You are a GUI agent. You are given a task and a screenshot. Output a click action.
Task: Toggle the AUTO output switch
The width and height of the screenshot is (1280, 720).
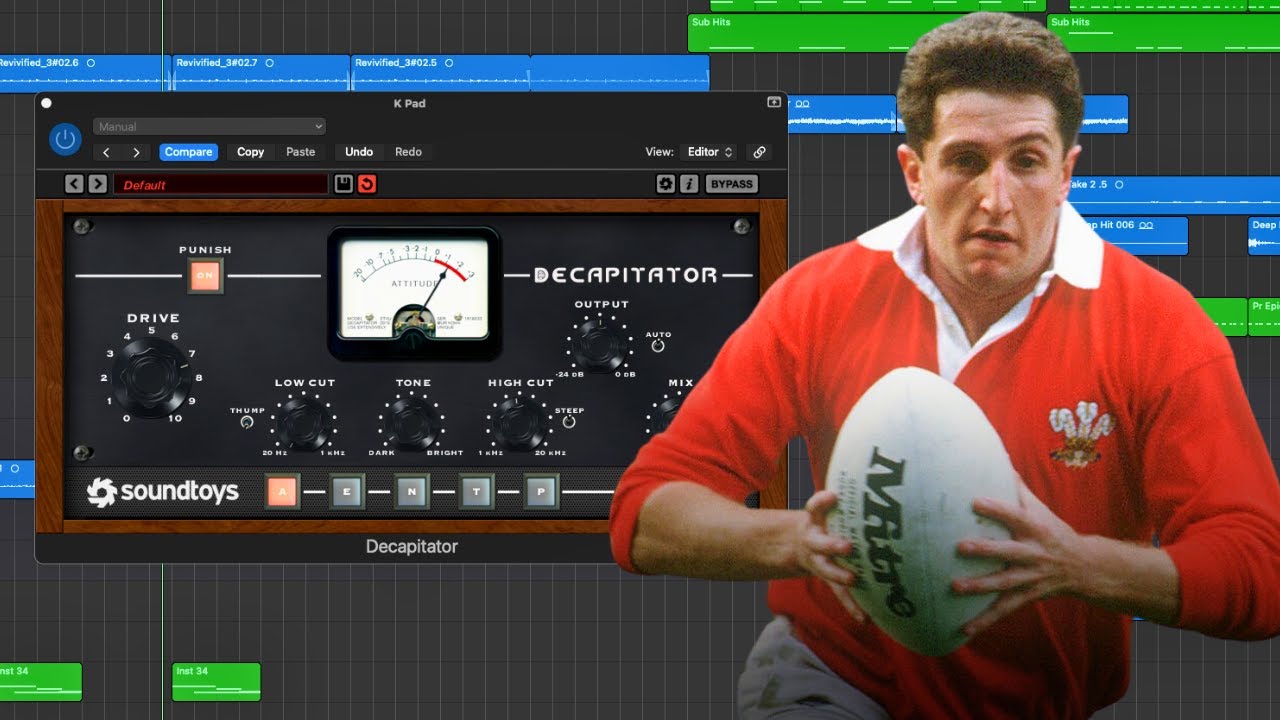click(x=658, y=346)
